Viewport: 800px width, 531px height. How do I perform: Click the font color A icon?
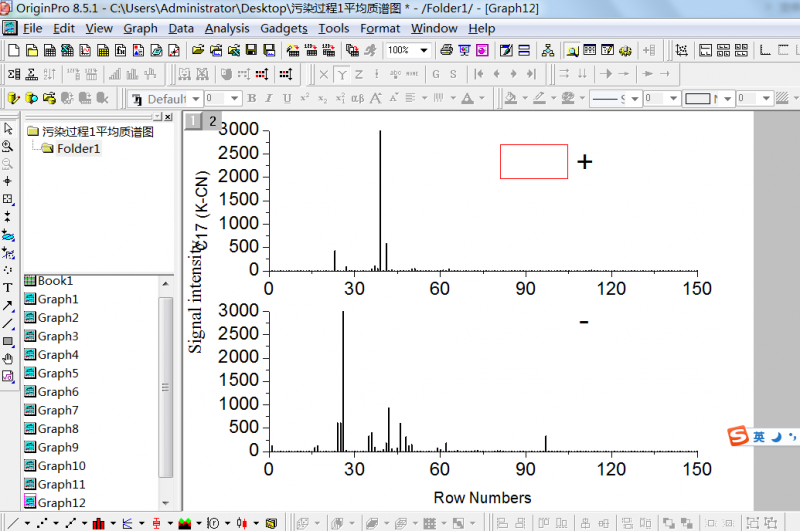pos(467,98)
